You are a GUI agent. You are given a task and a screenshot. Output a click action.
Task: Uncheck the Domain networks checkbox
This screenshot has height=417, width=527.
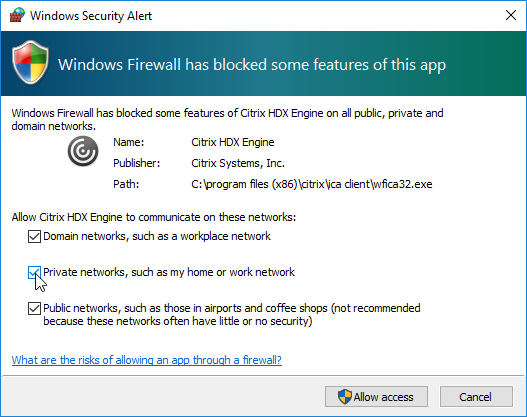(x=34, y=237)
